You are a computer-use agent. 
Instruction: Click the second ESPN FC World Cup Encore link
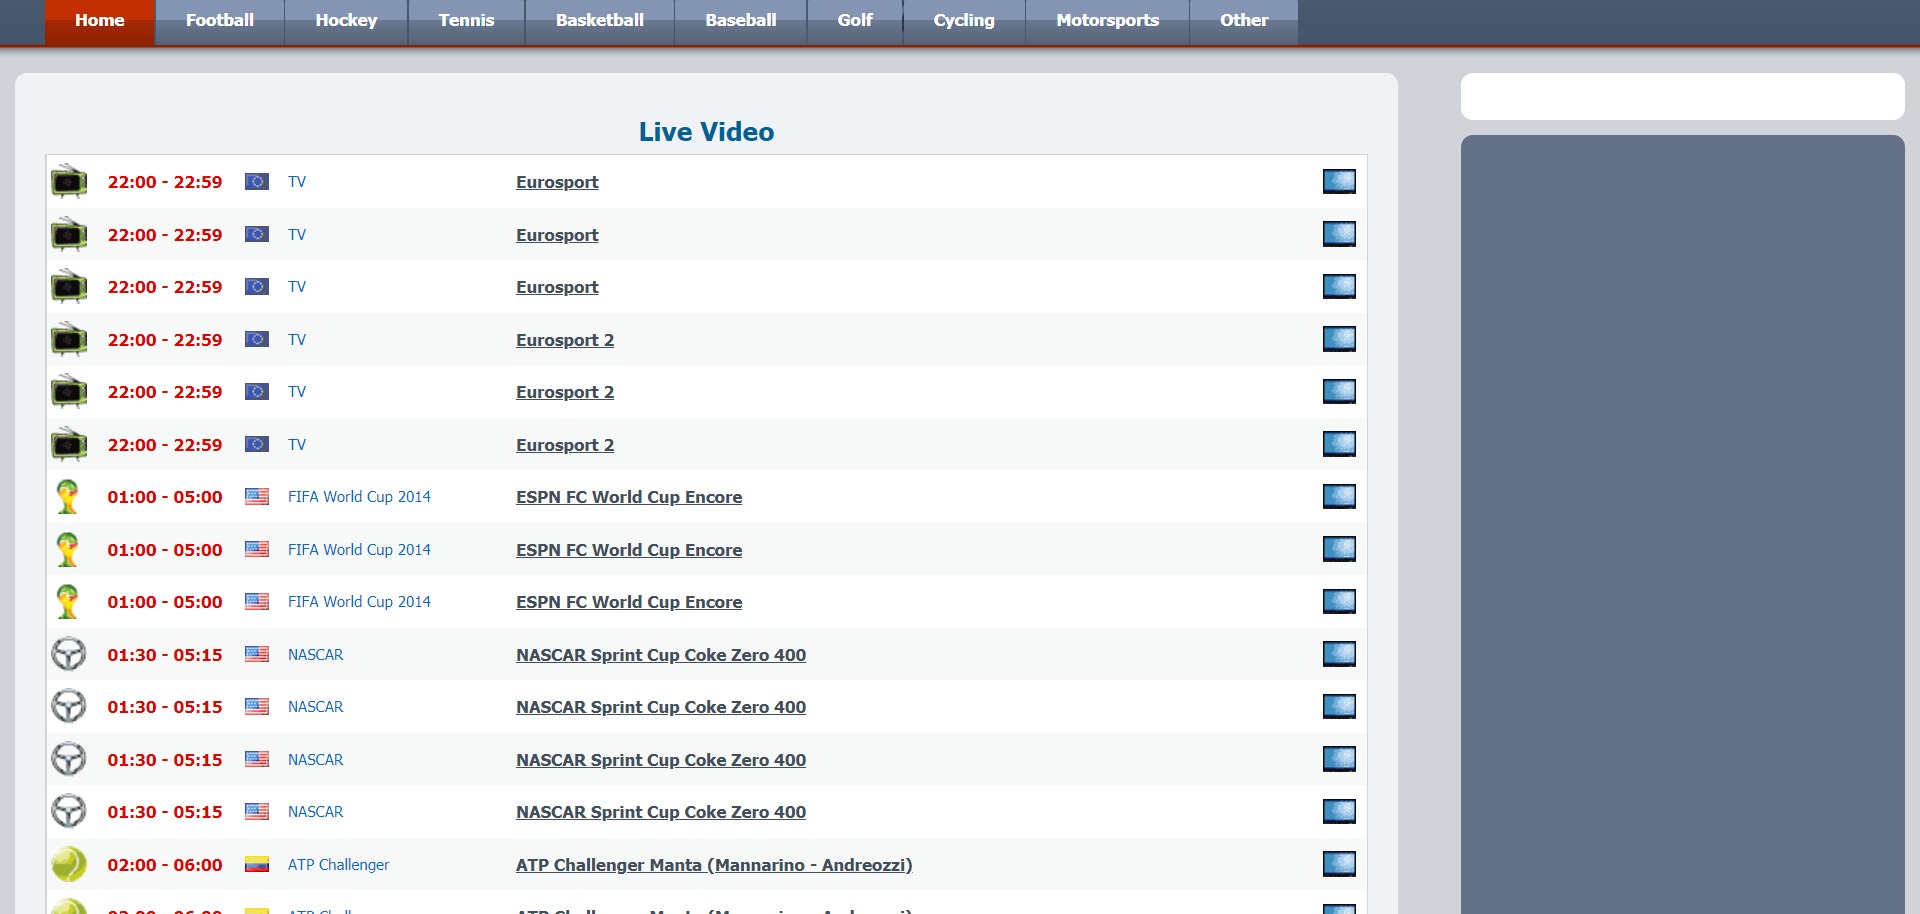point(629,550)
